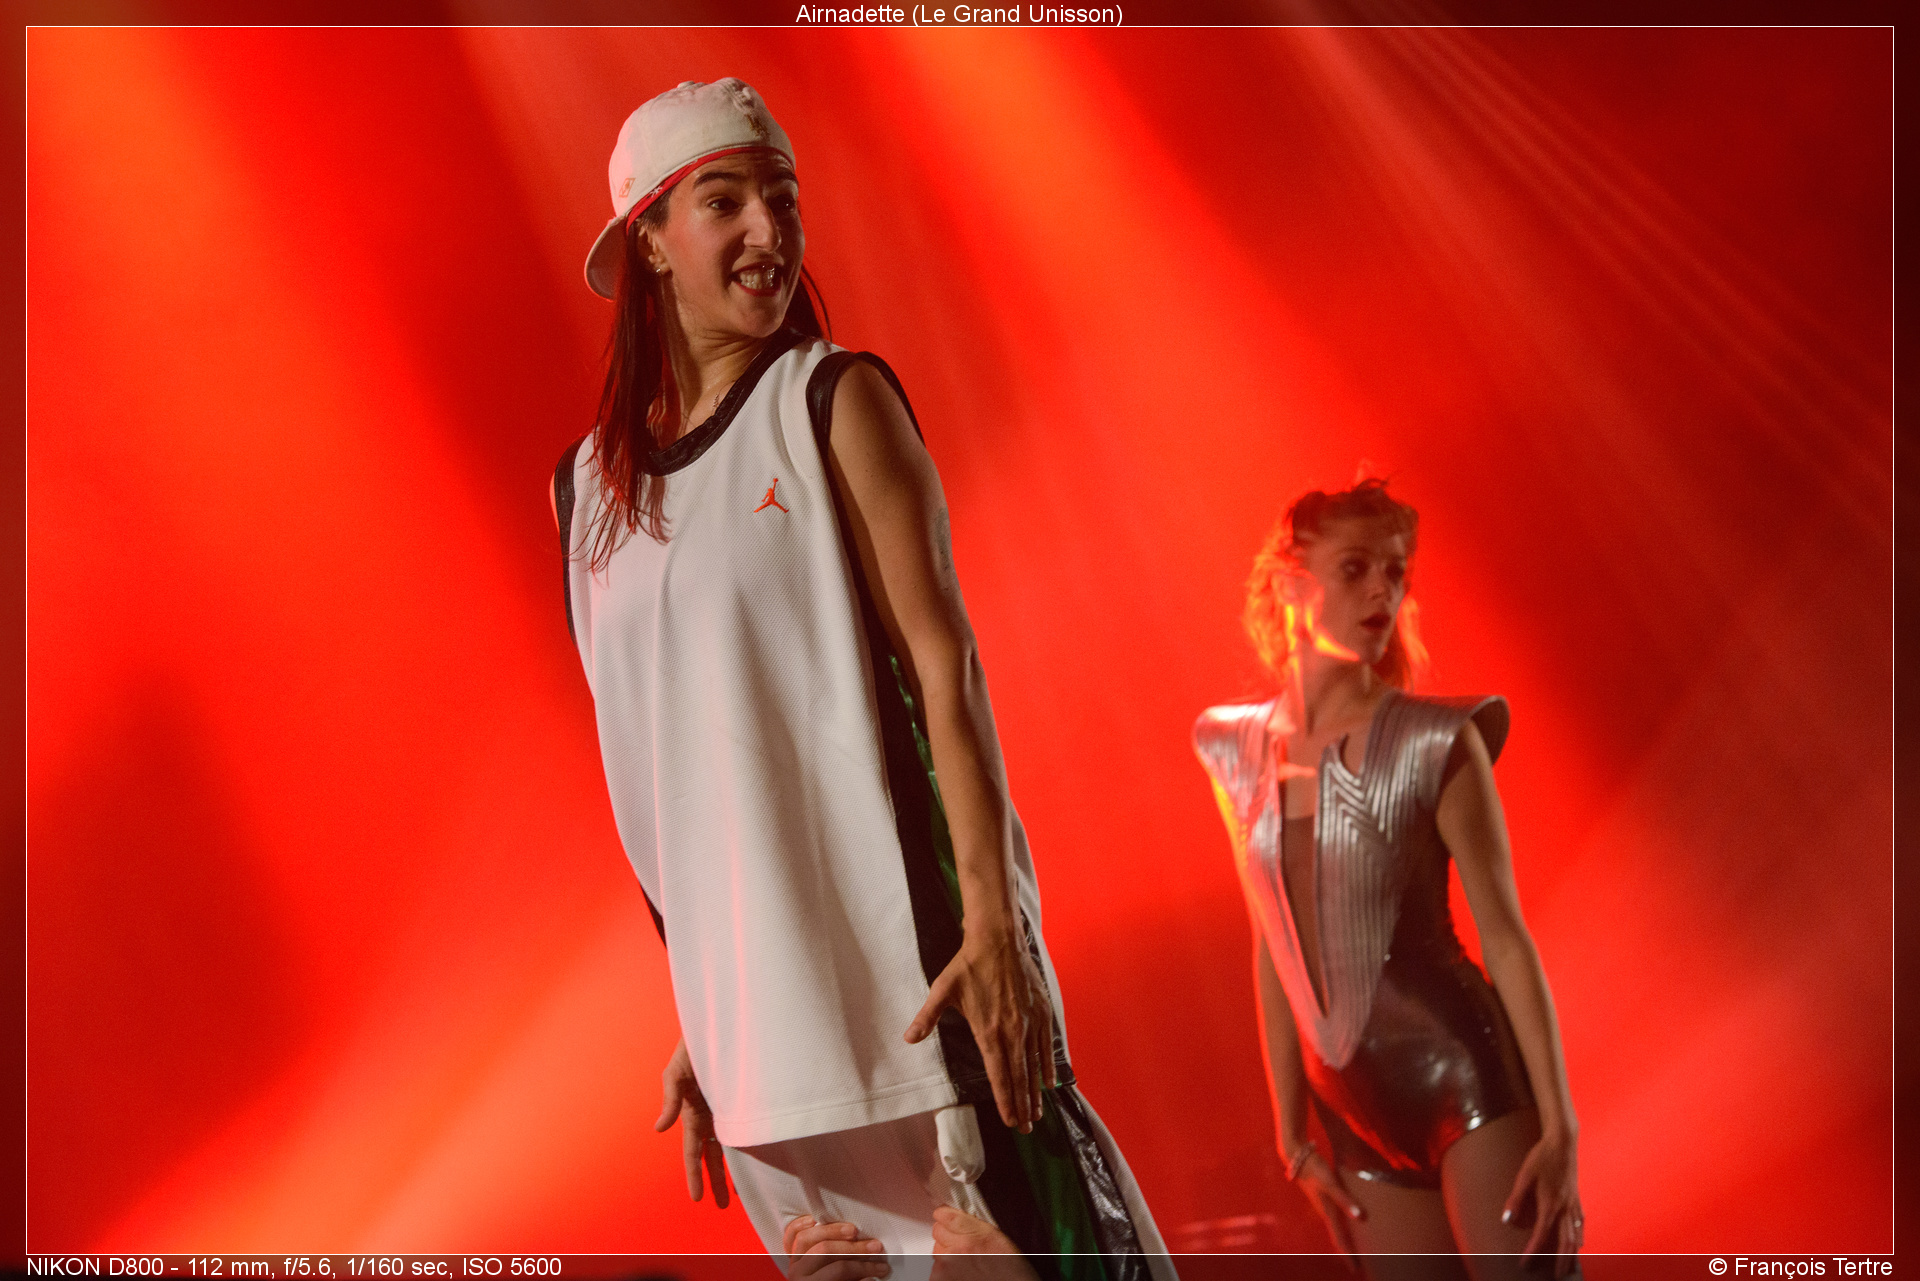This screenshot has width=1920, height=1281.
Task: Click the title text "Airnadette (Le Grand Unisson)"
Action: coord(959,14)
